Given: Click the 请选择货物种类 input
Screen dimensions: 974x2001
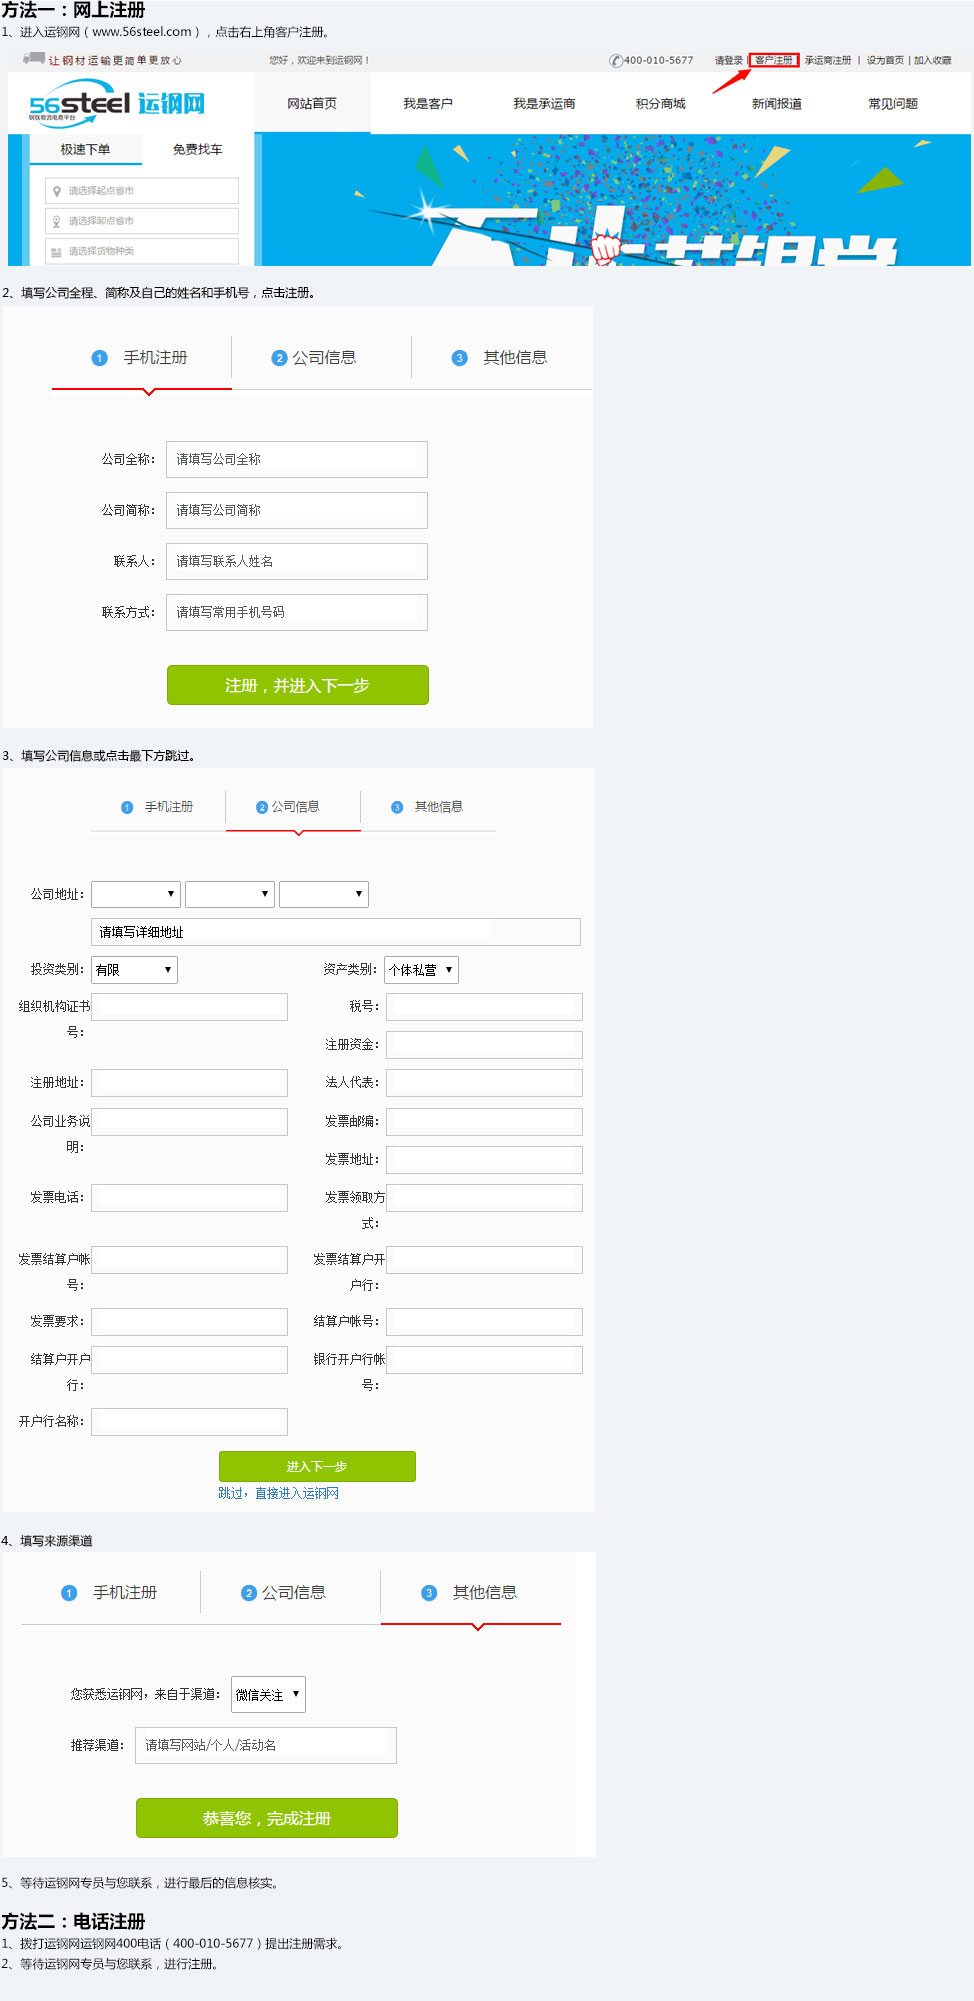Looking at the screenshot, I should (x=142, y=251).
